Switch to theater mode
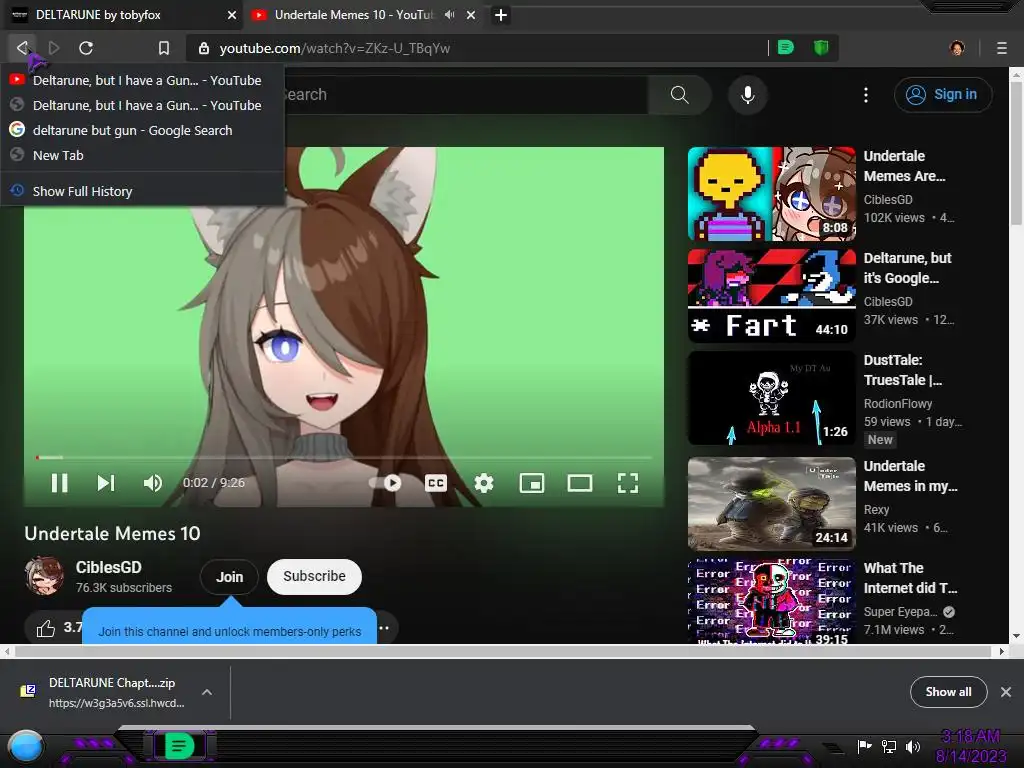Screen dimensions: 1024x768 (580, 483)
